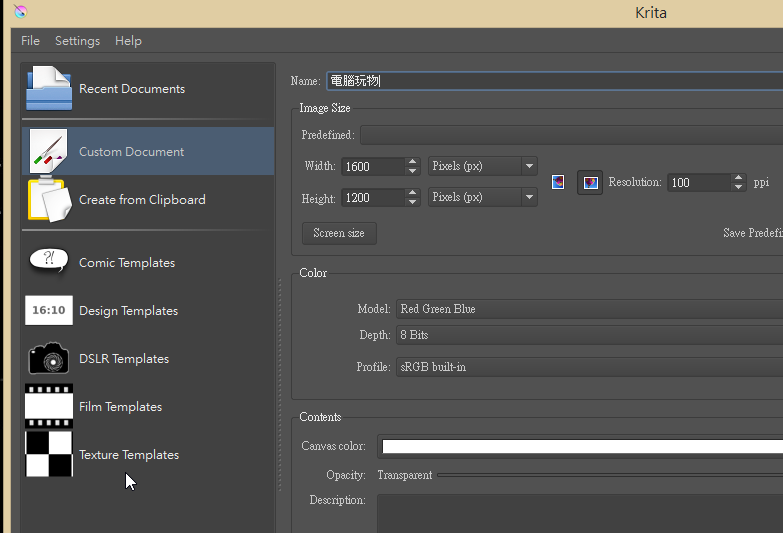Image resolution: width=783 pixels, height=533 pixels.
Task: Increase Height with up arrow
Action: [412, 193]
